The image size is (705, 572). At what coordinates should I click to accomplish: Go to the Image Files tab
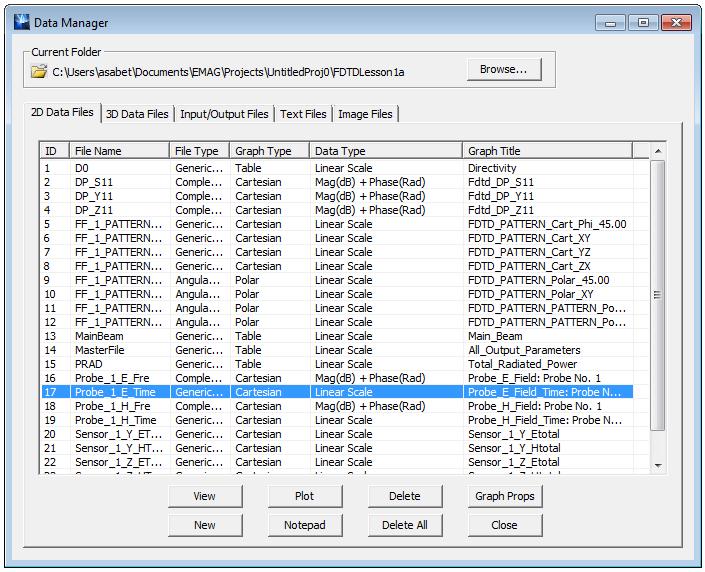(x=365, y=114)
